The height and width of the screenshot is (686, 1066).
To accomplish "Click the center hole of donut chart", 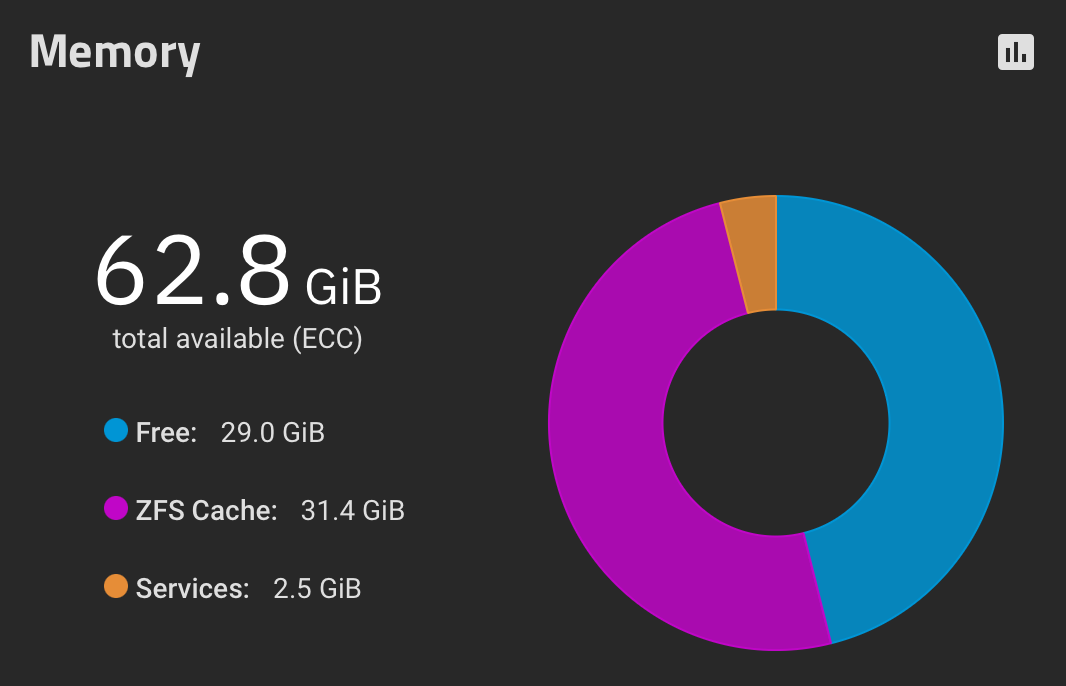I will [776, 423].
